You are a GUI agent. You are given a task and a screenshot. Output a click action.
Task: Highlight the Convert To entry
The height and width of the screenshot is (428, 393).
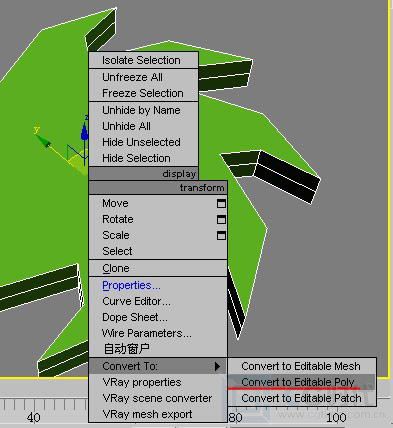click(x=158, y=366)
